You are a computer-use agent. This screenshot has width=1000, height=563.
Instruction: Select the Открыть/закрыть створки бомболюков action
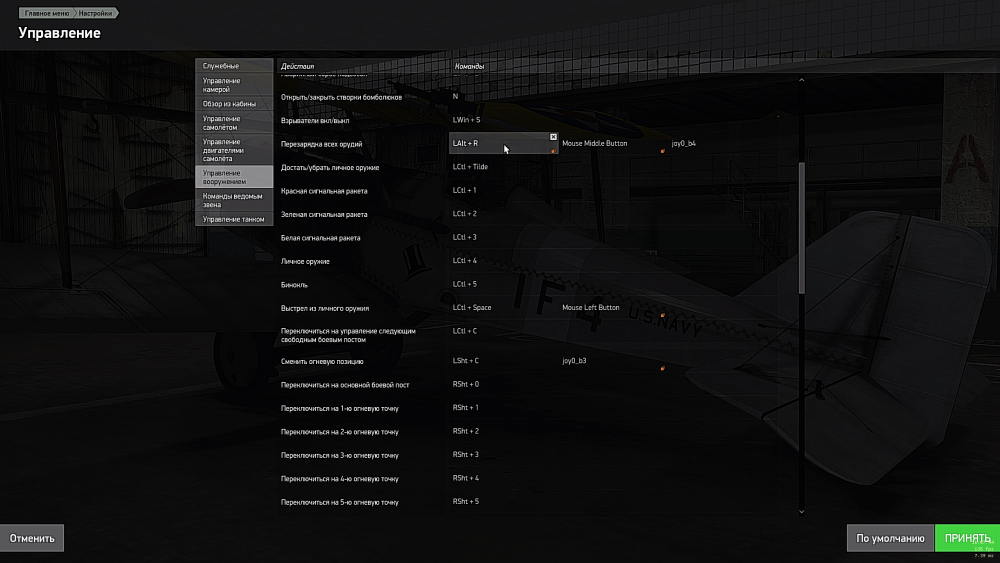pos(341,98)
